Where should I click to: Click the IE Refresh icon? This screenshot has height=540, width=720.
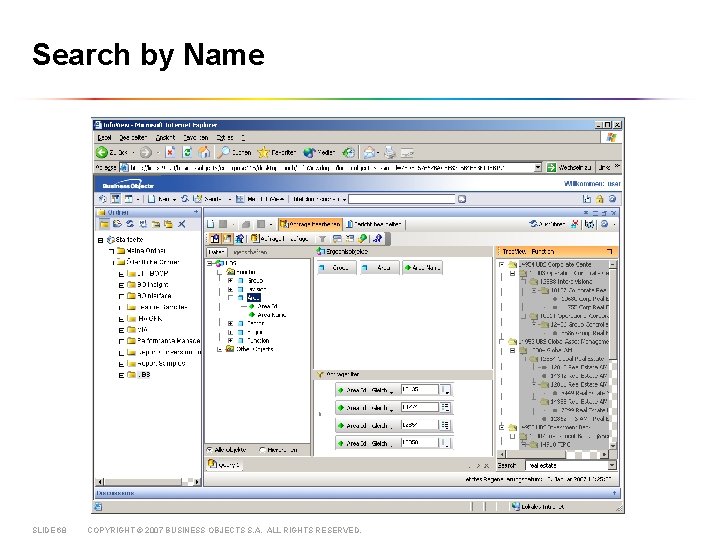click(x=187, y=152)
